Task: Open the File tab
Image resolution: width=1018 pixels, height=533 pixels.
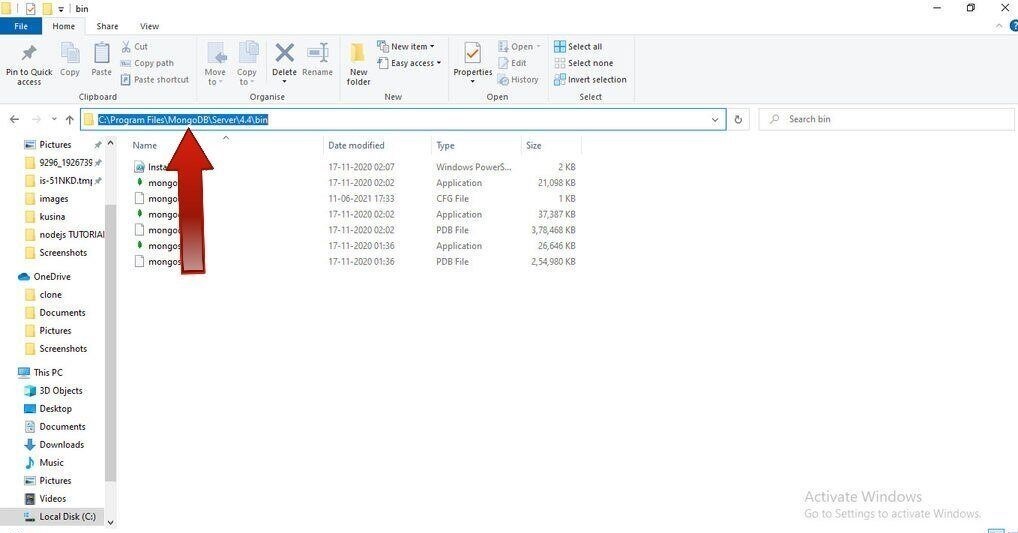Action: pos(21,26)
